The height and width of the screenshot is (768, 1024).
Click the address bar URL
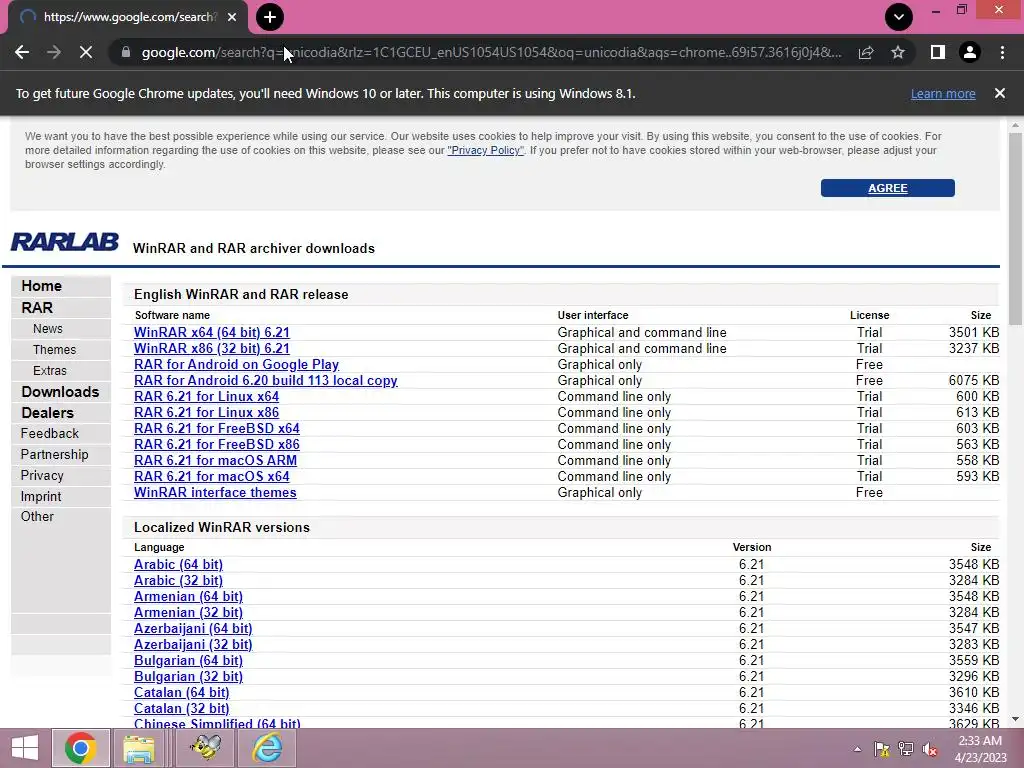click(492, 52)
